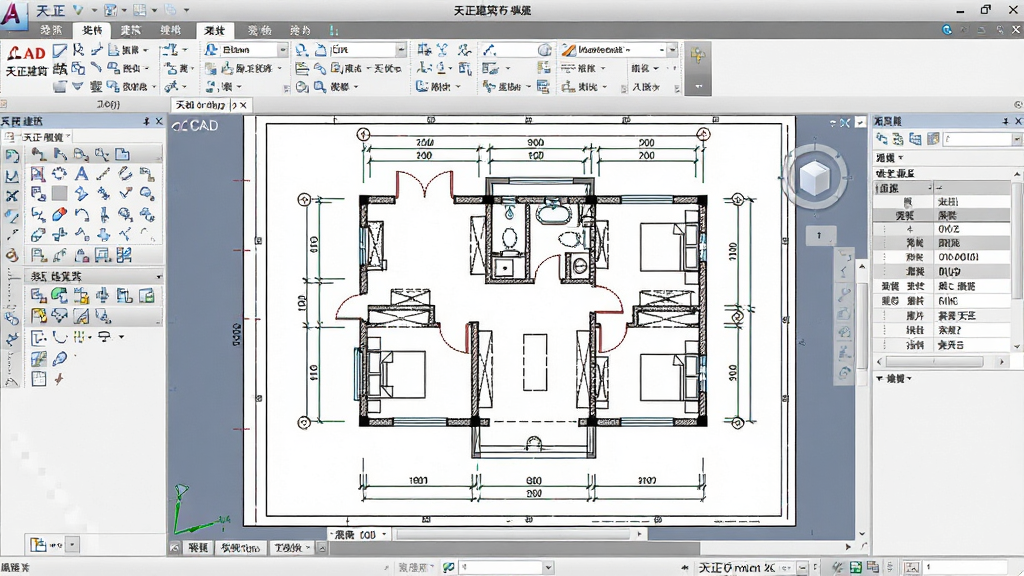Click the curved undo arrow icon in palette

tap(82, 214)
